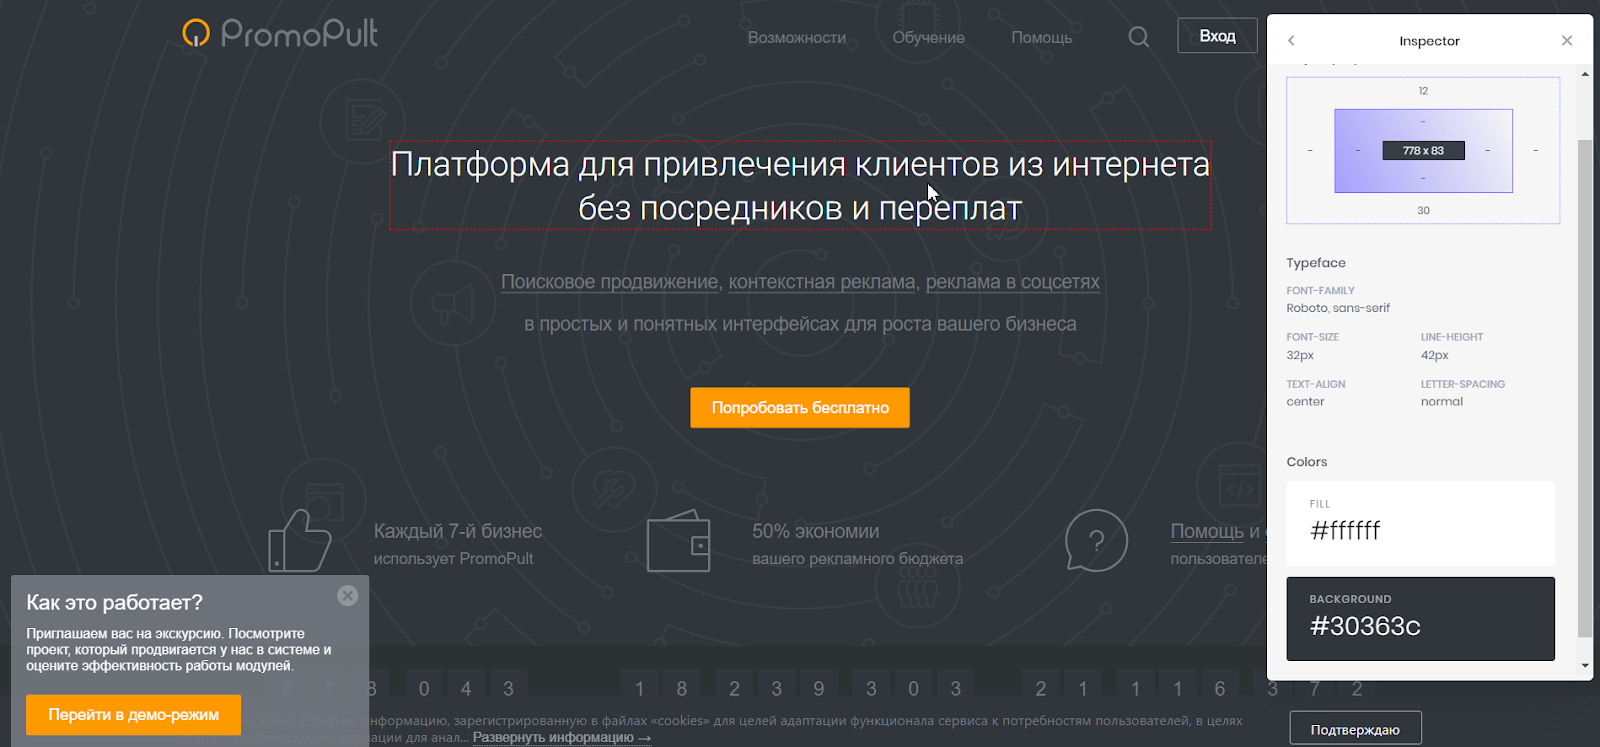
Task: Click the thumbs-up icon near 'Каждый 7-й бизнес'
Action: tap(299, 541)
